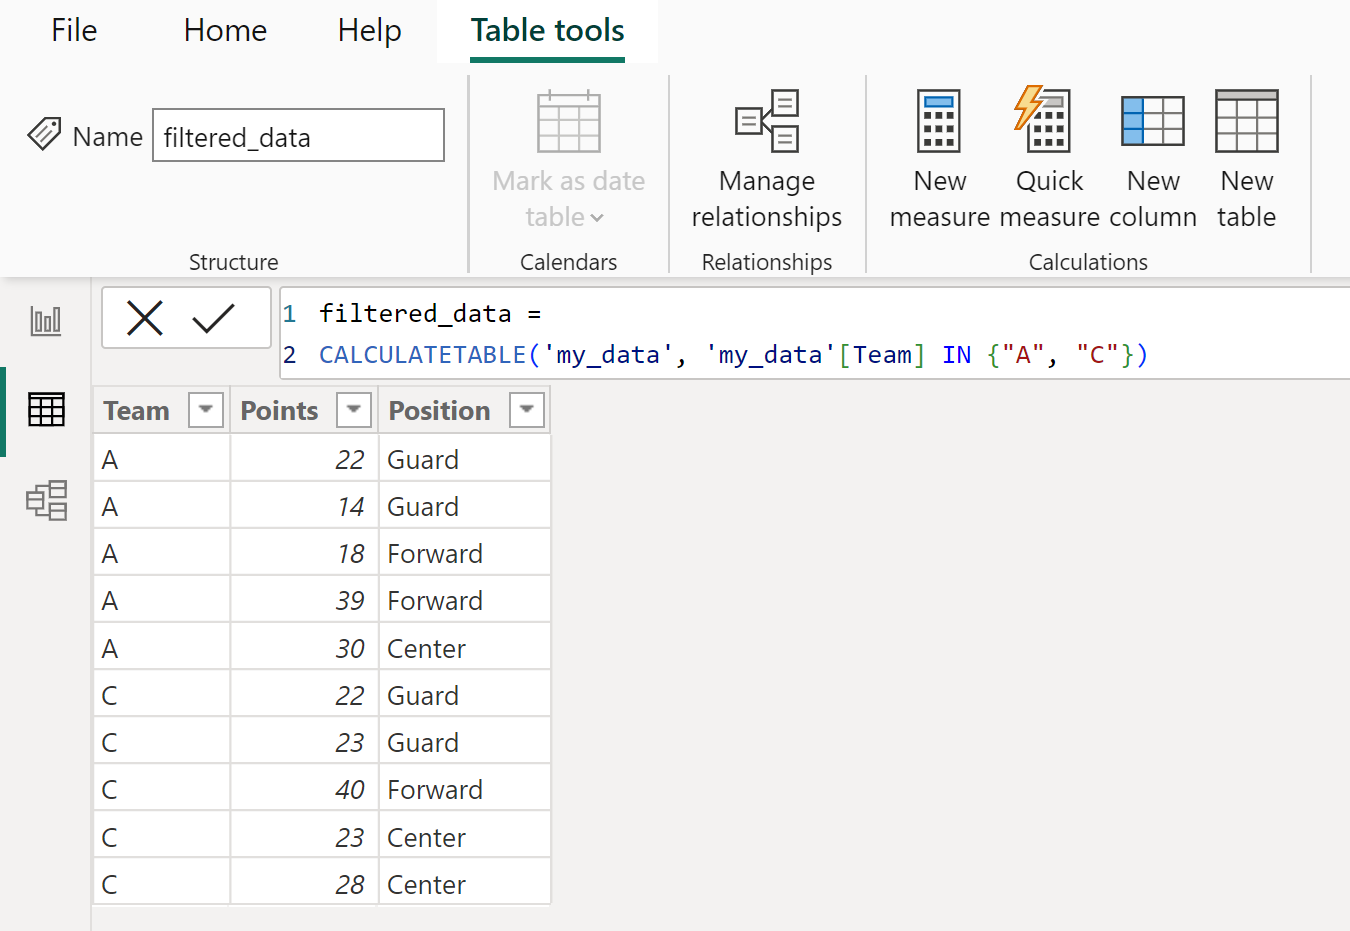Open the Help tab
This screenshot has height=931, width=1350.
click(x=369, y=30)
